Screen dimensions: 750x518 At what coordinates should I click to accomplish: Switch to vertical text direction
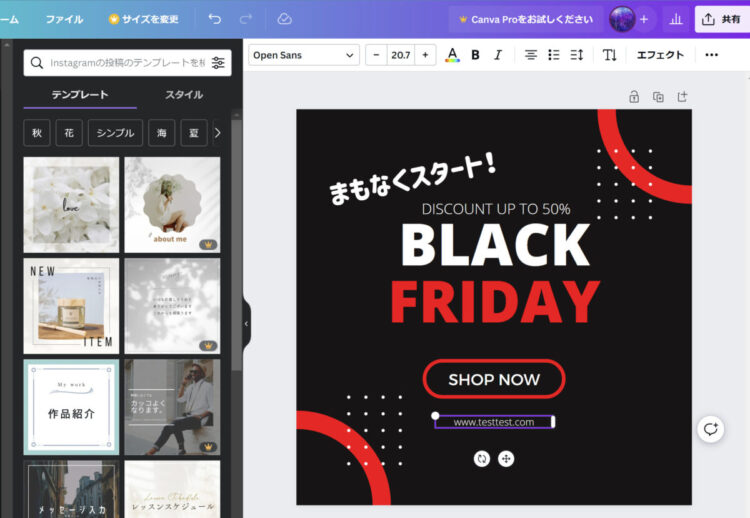[x=609, y=55]
